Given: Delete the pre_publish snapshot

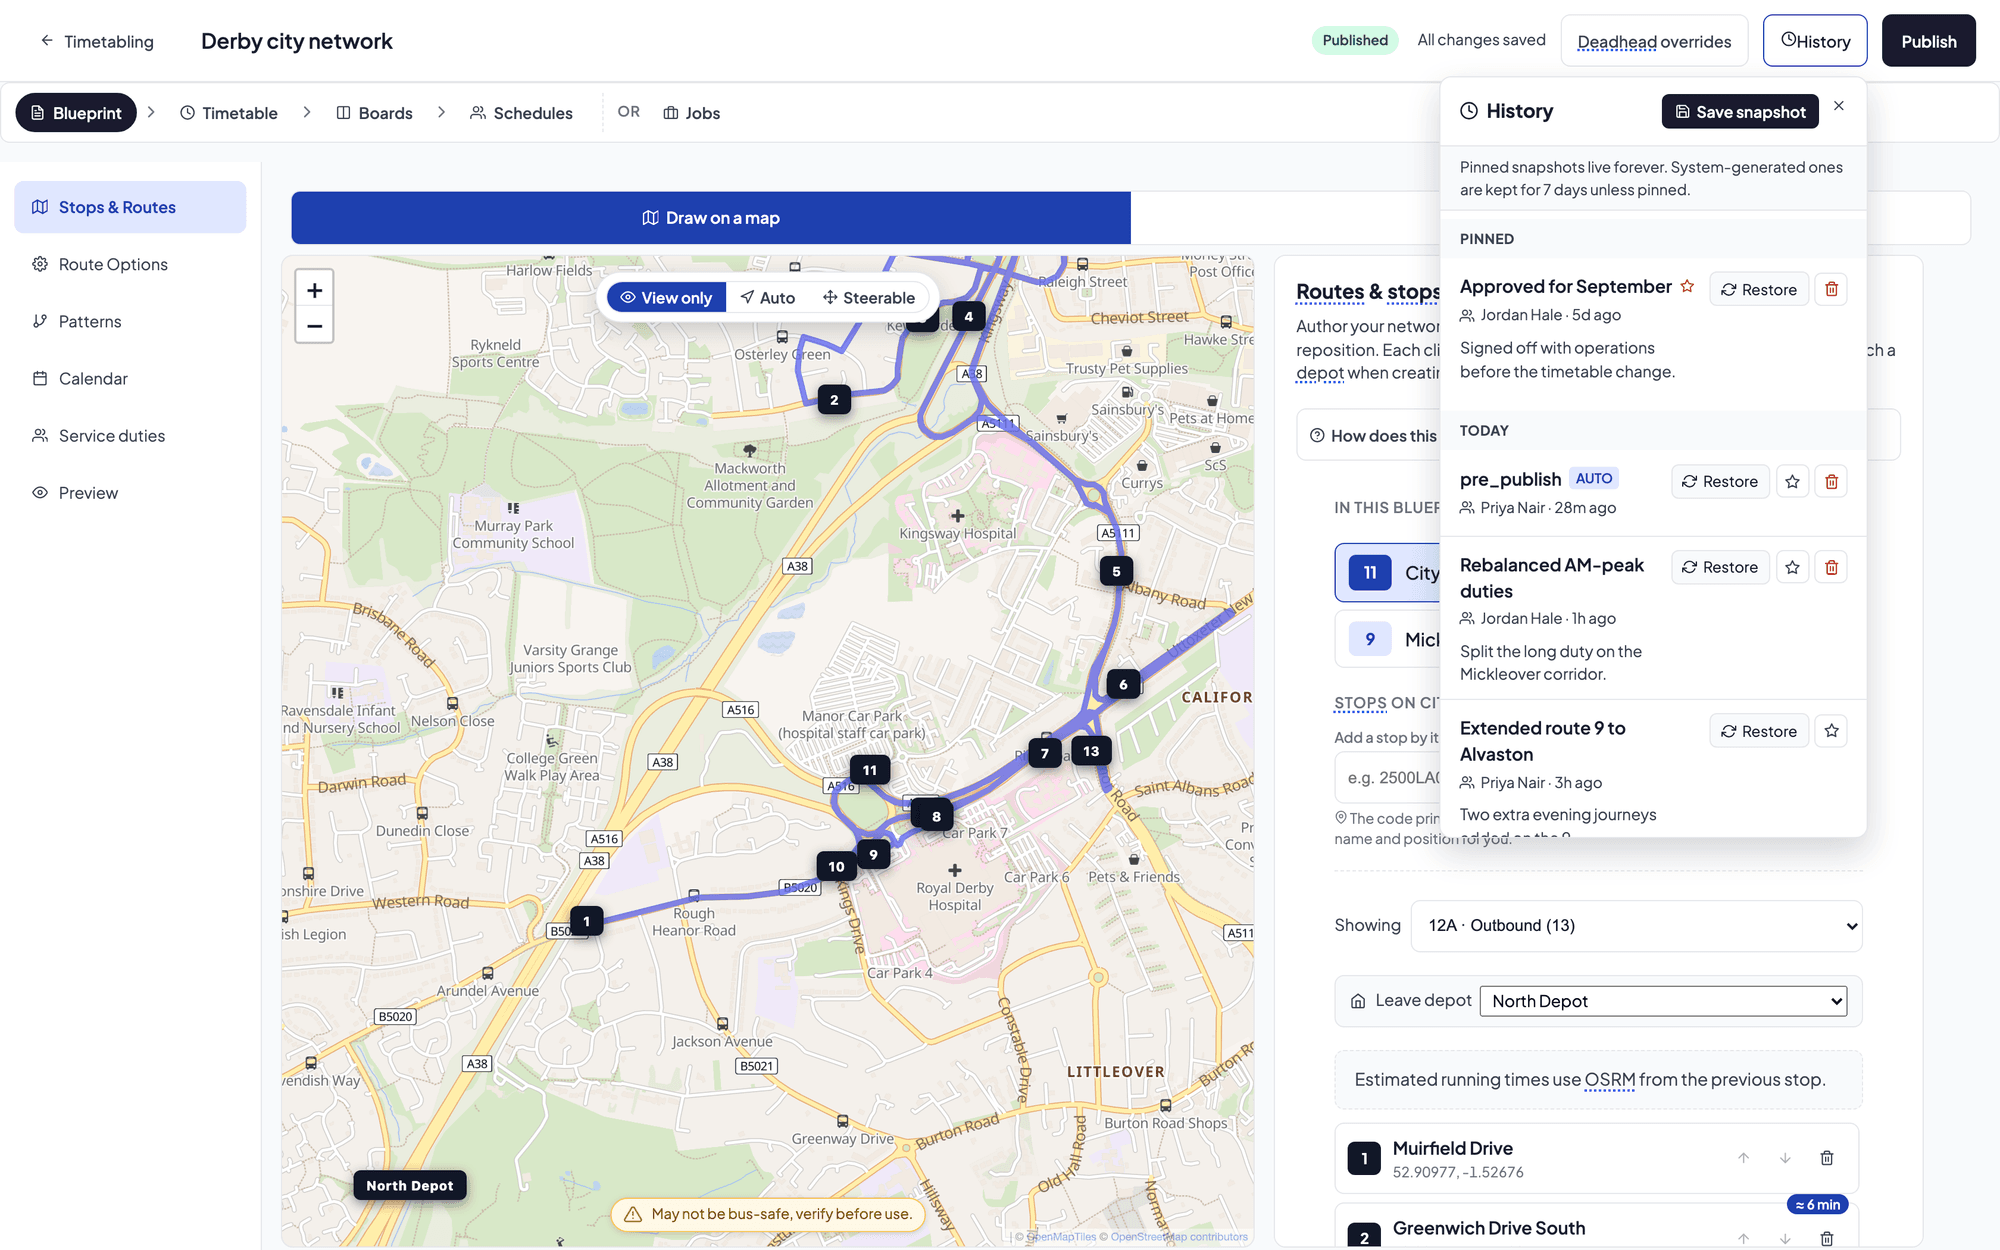Looking at the screenshot, I should [1831, 481].
